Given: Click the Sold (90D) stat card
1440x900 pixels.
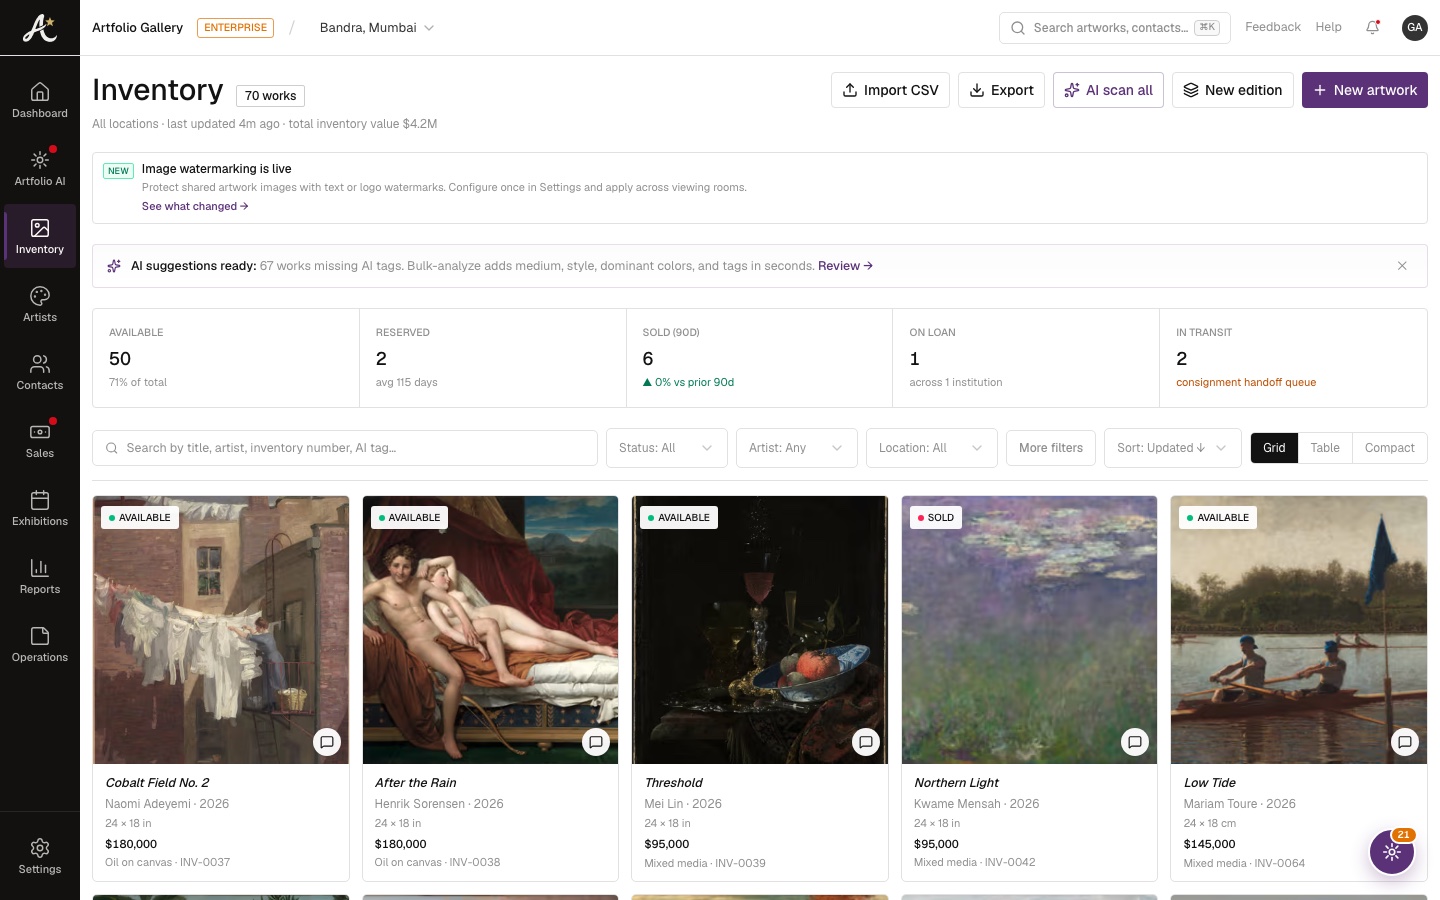Looking at the screenshot, I should pos(760,358).
